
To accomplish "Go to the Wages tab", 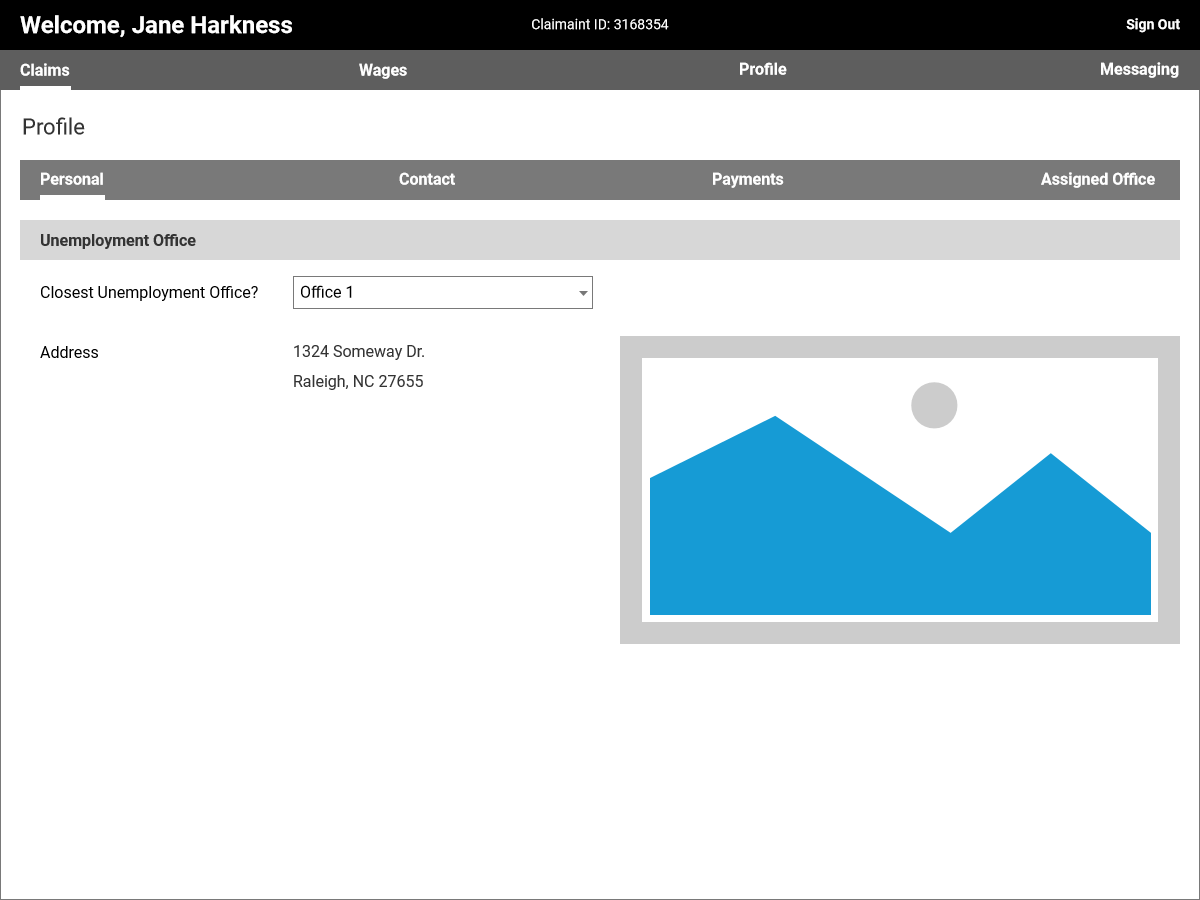I will pos(383,70).
